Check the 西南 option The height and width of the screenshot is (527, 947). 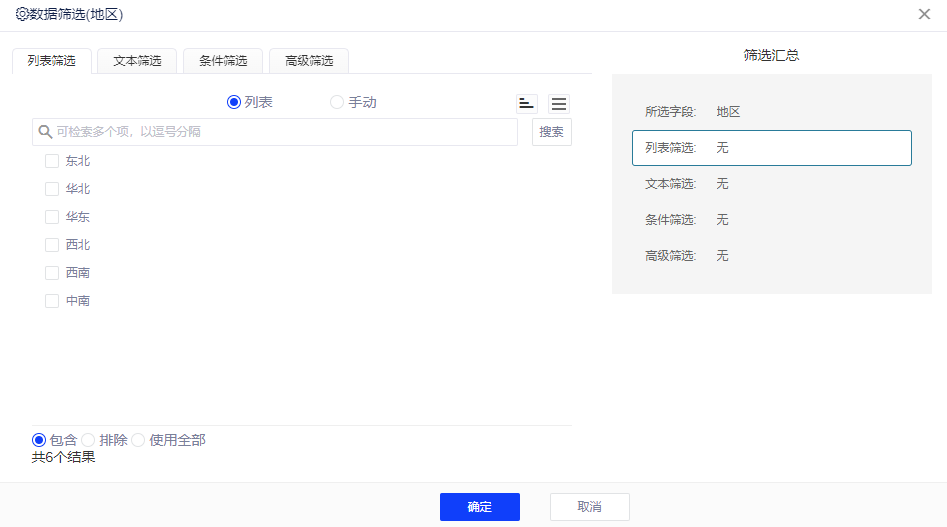pyautogui.click(x=52, y=273)
